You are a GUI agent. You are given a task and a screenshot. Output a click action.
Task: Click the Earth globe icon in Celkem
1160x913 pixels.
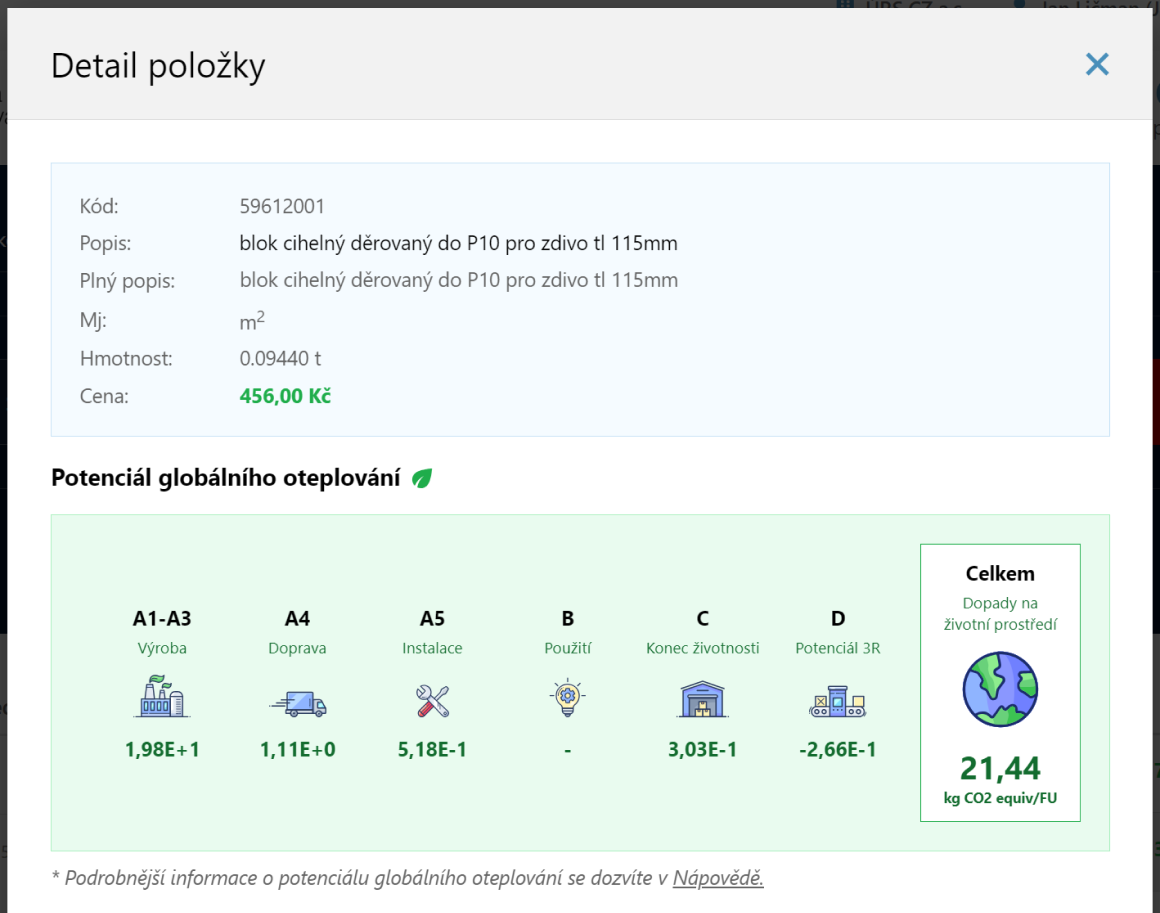[x=1000, y=690]
